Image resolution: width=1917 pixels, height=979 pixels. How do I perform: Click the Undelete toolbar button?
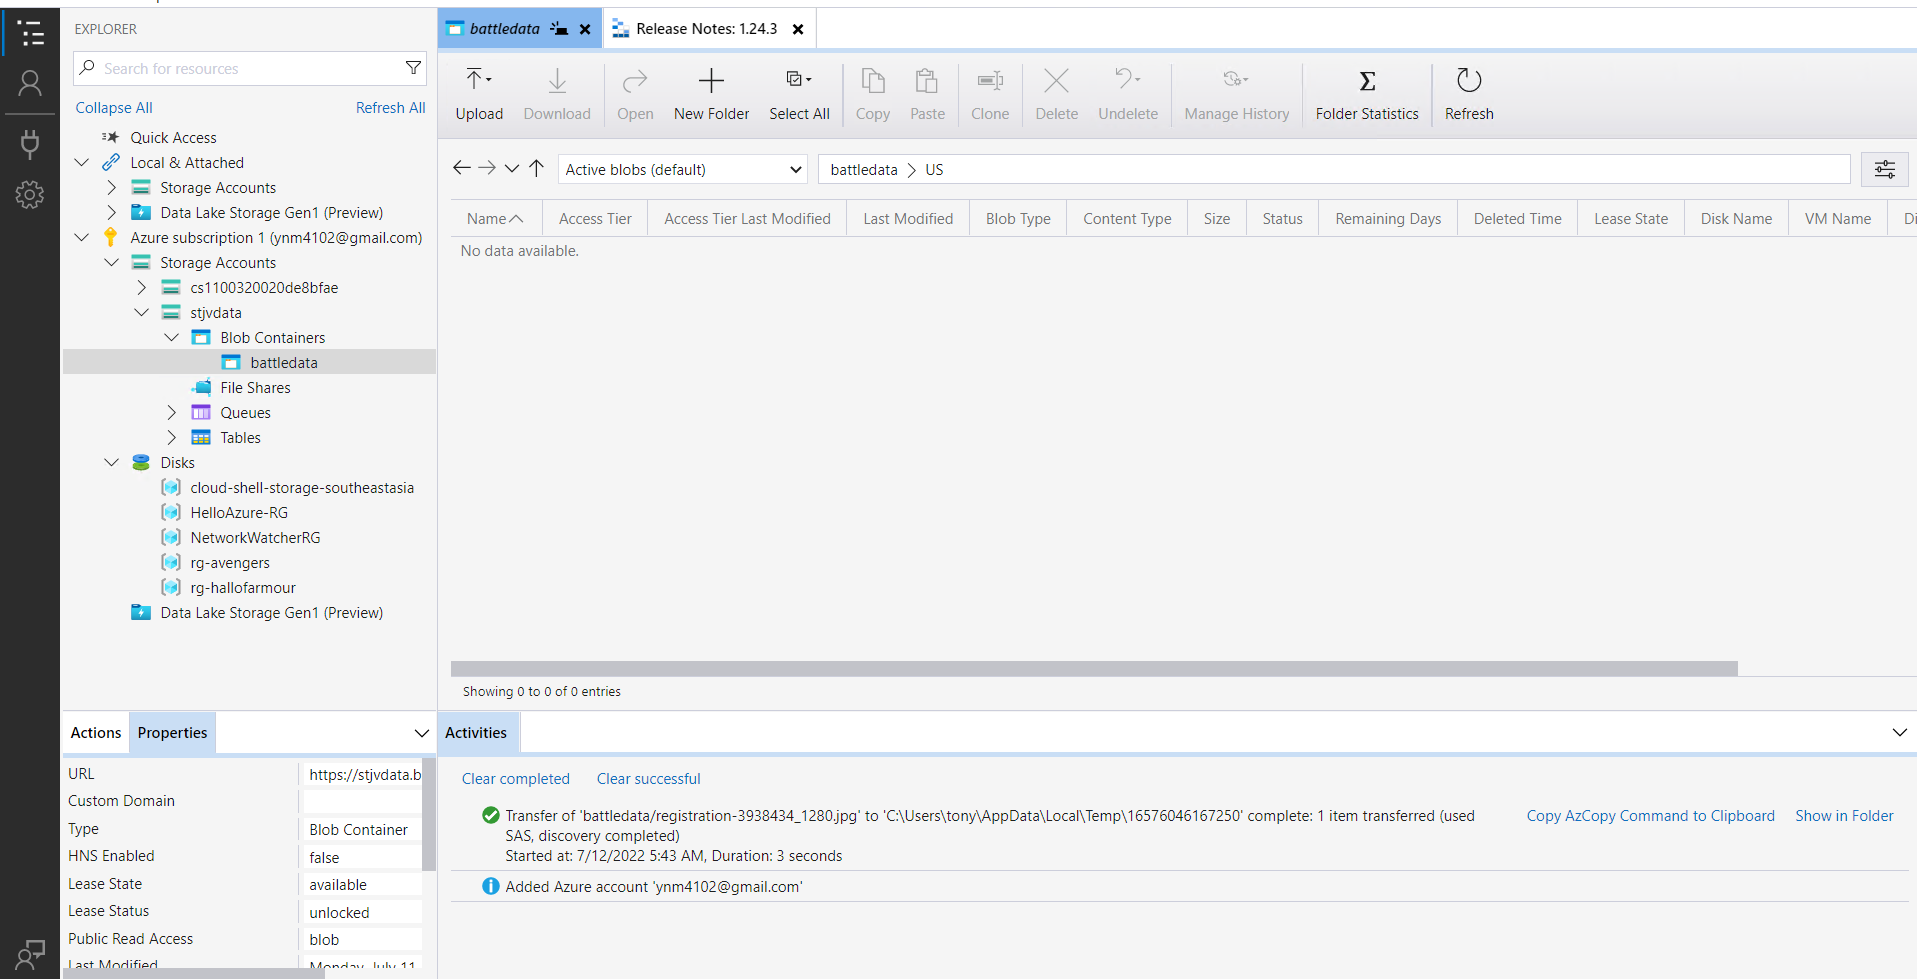[1128, 95]
